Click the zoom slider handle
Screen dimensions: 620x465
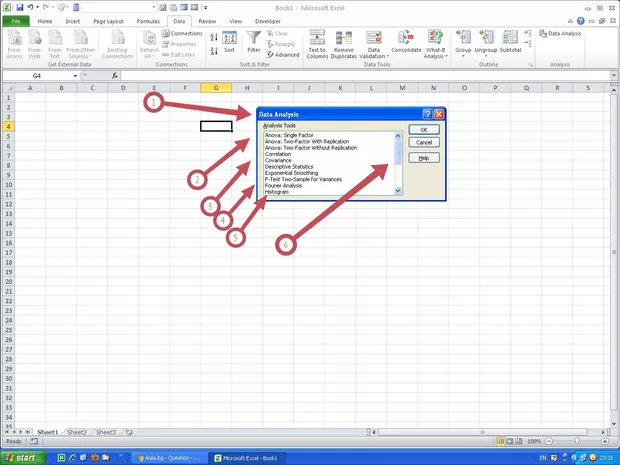[577, 441]
